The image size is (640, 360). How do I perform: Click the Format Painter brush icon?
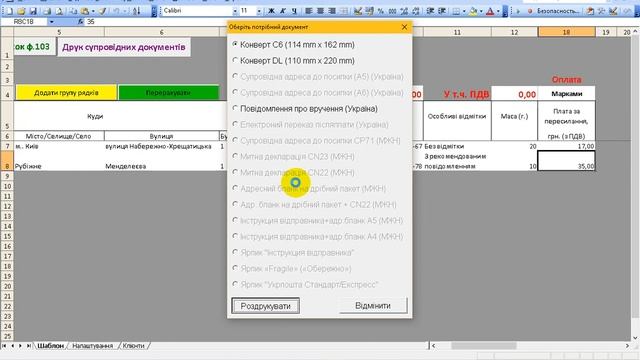pyautogui.click(x=102, y=11)
